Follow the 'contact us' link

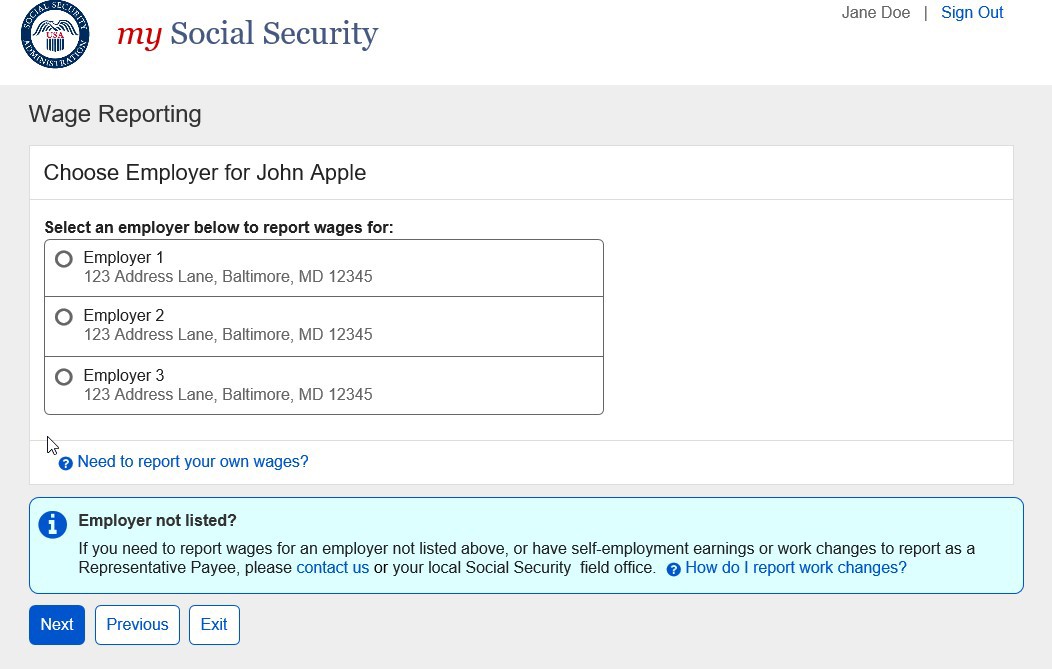click(333, 568)
